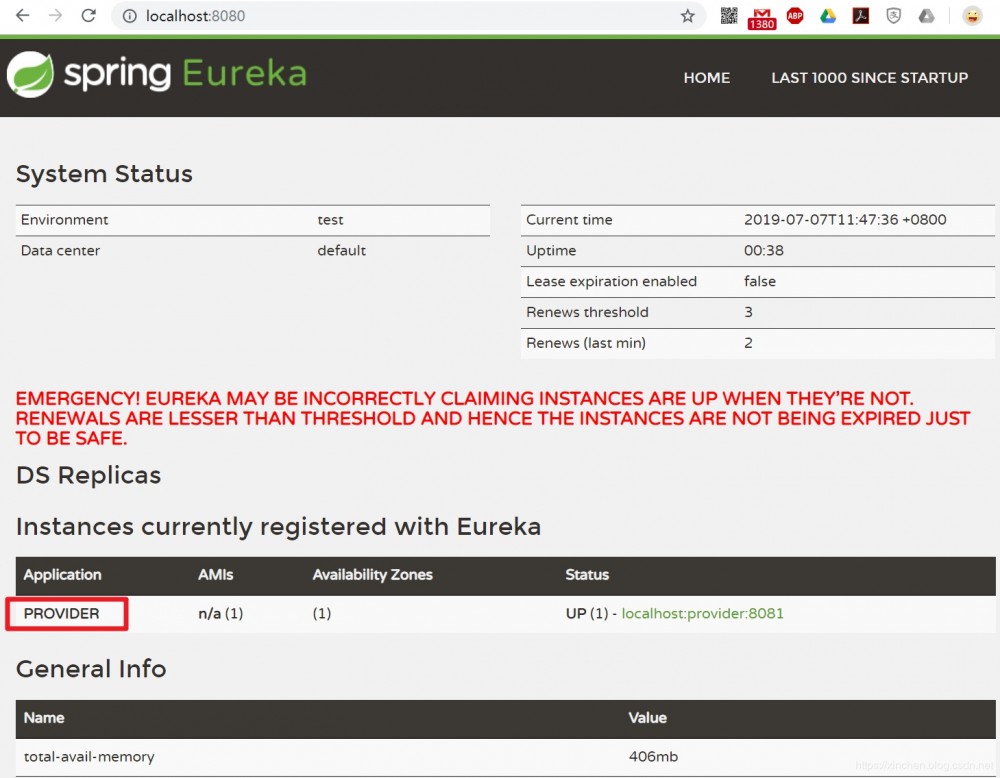
Task: Click the 'n/a (1)' AMIs cell
Action: point(220,613)
